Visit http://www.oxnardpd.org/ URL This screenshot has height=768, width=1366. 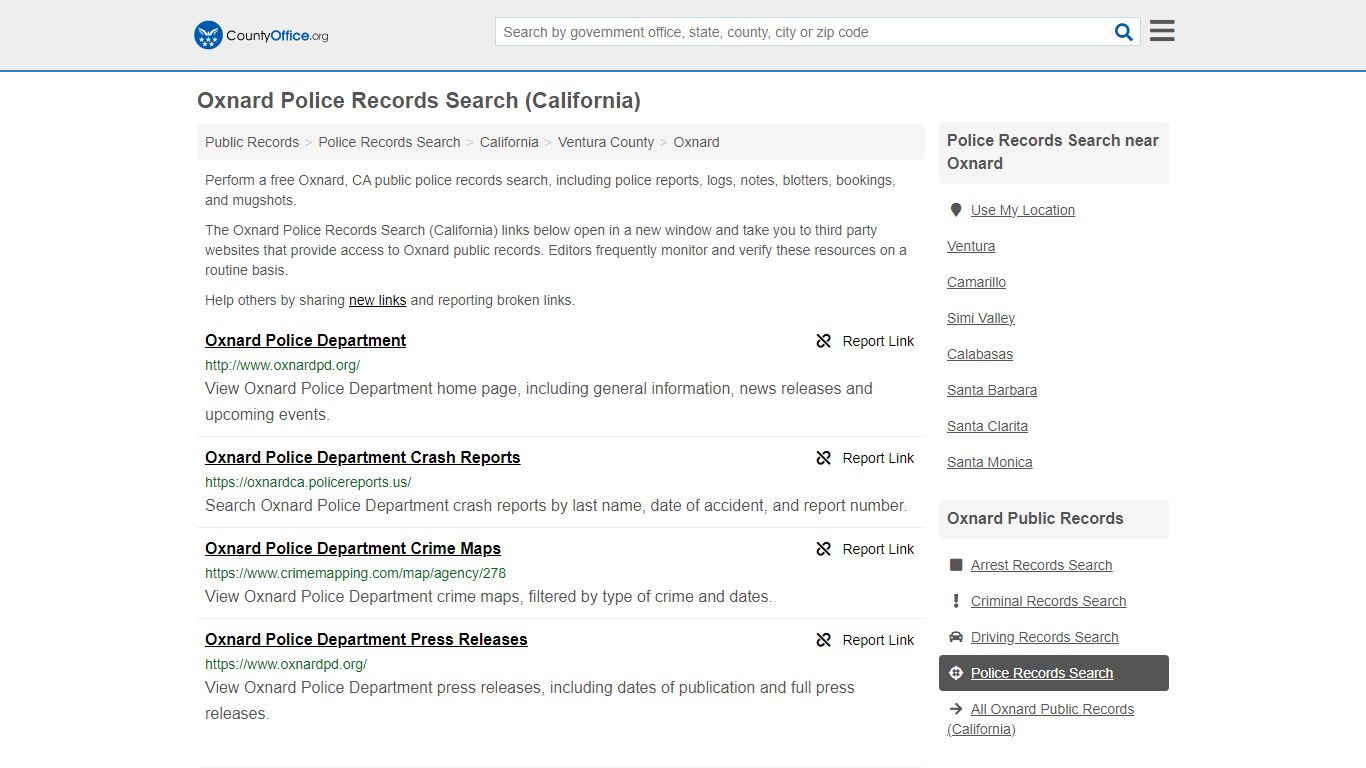(282, 365)
